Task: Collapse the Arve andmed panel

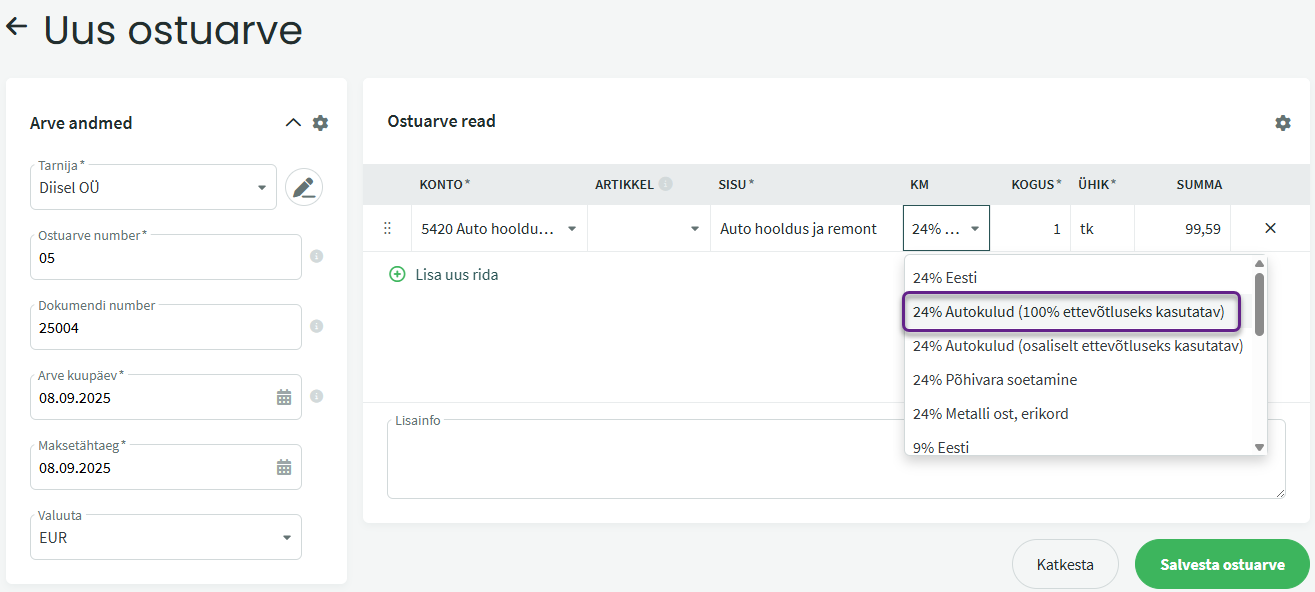Action: click(x=293, y=123)
